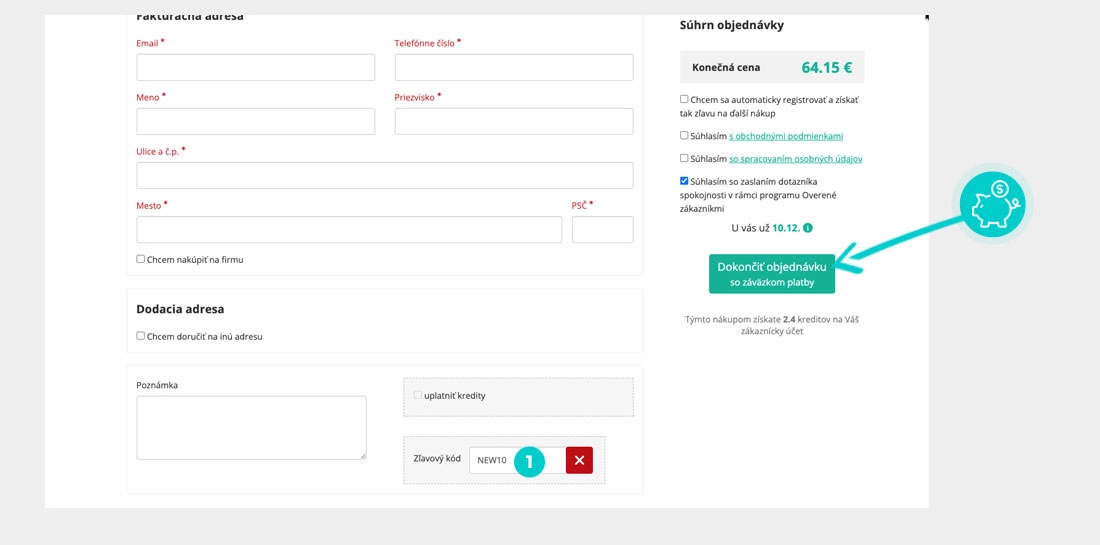
Task: Focus the PSČ postal code field
Action: click(x=602, y=230)
